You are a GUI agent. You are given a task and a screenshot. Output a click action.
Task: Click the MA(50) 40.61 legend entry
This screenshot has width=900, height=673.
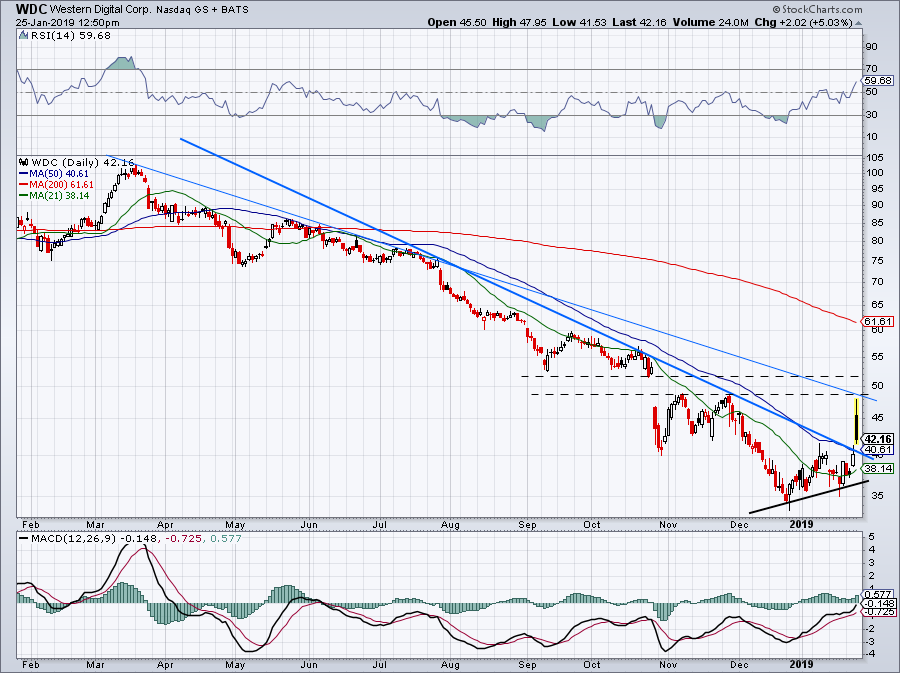55,173
